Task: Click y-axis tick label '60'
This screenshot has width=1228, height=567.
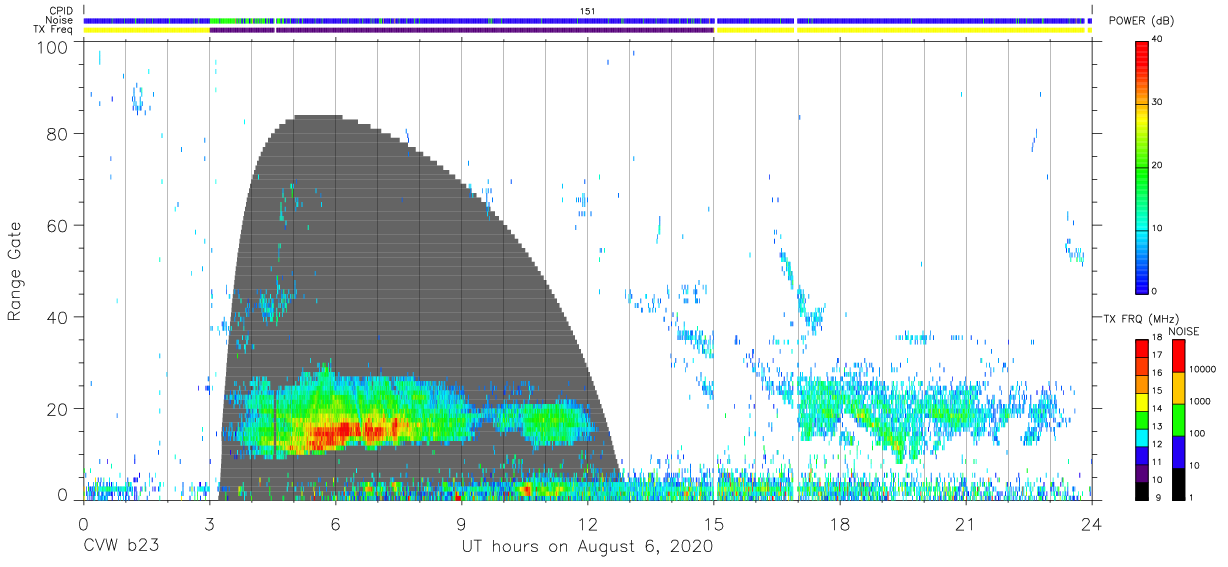Action: coord(57,225)
